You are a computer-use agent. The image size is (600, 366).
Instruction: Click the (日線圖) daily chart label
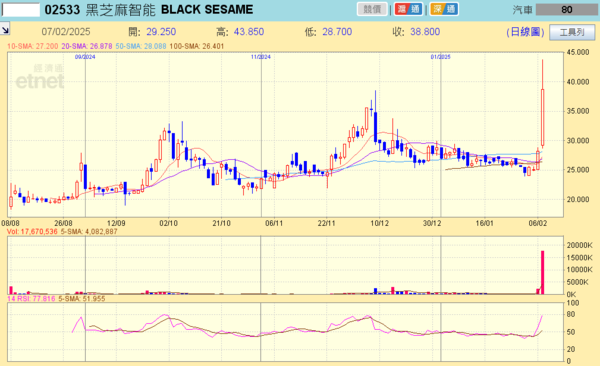tap(525, 32)
